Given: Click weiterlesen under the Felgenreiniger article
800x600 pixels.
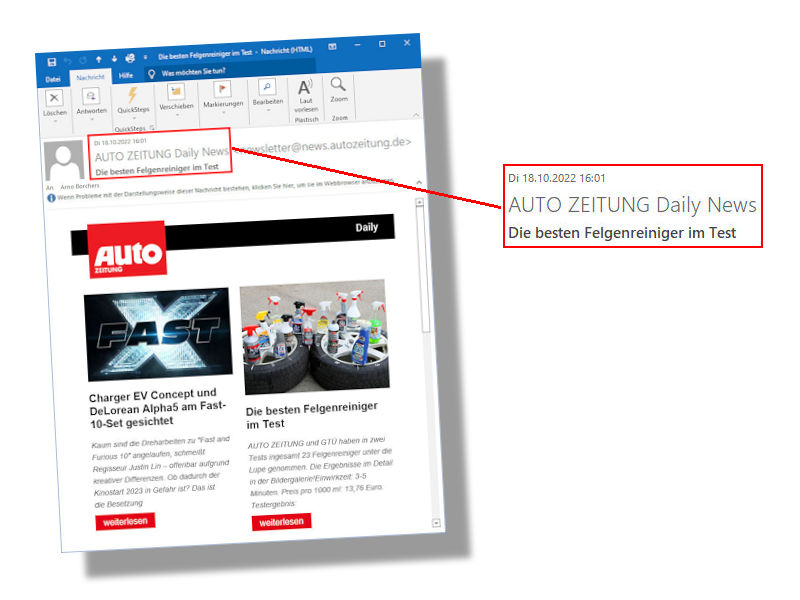Looking at the screenshot, I should 281,522.
